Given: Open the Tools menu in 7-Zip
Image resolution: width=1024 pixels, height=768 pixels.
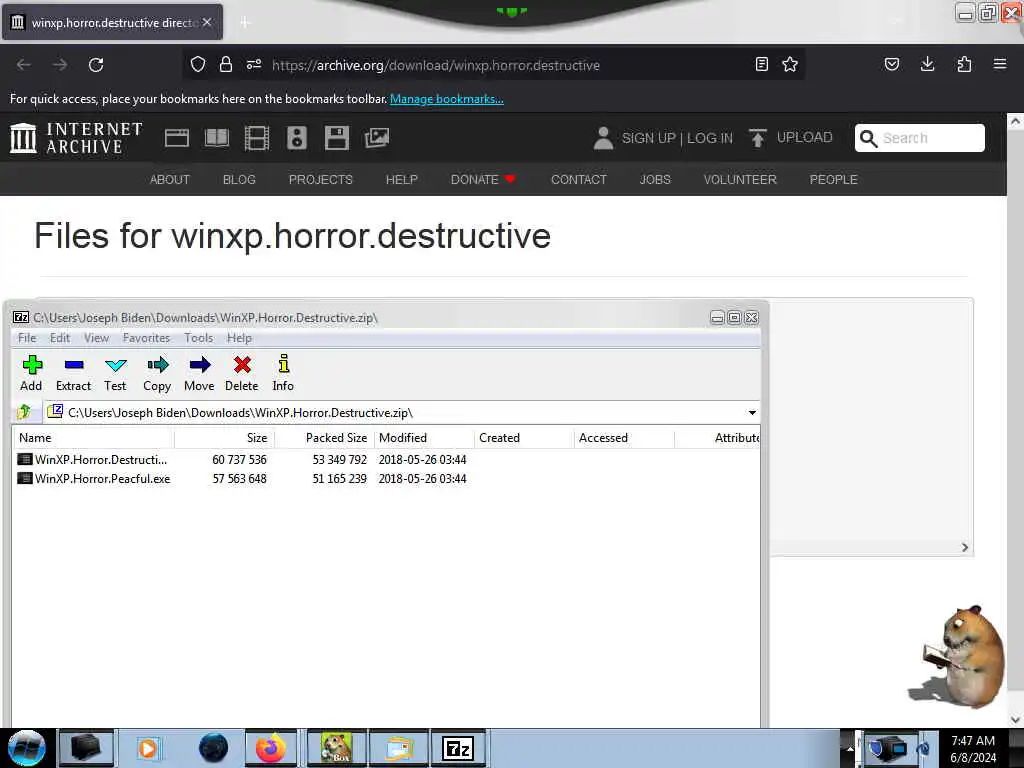Looking at the screenshot, I should [199, 338].
